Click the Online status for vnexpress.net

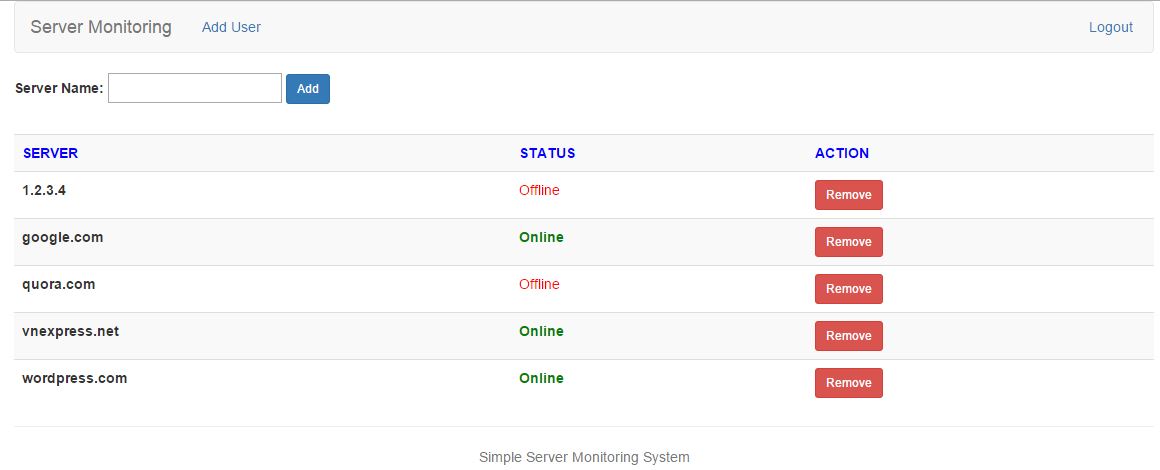click(x=542, y=331)
